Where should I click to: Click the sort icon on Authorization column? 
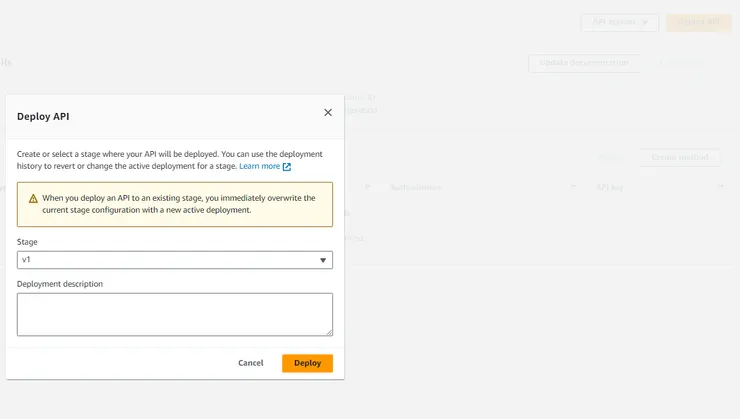coord(574,187)
